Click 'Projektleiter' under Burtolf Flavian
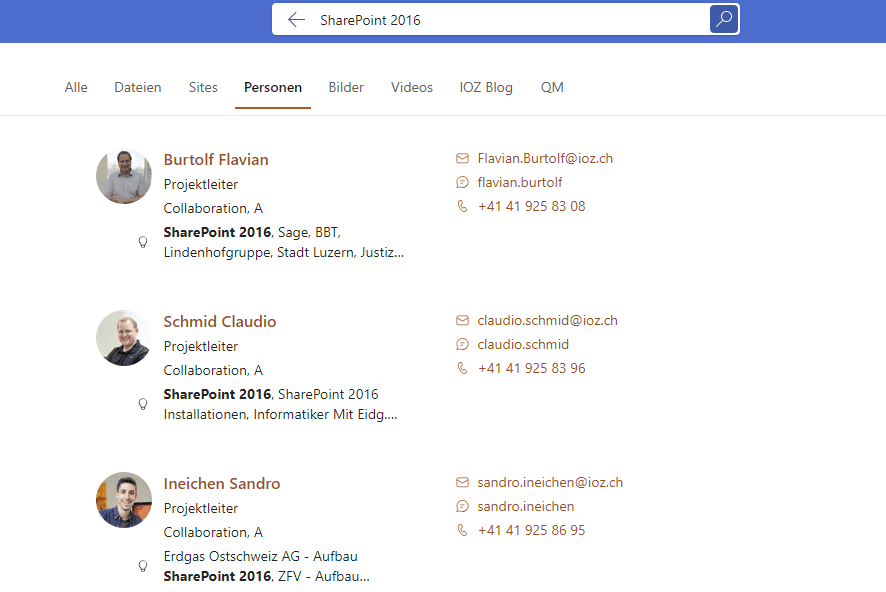Image resolution: width=886 pixels, height=592 pixels. pyautogui.click(x=201, y=185)
